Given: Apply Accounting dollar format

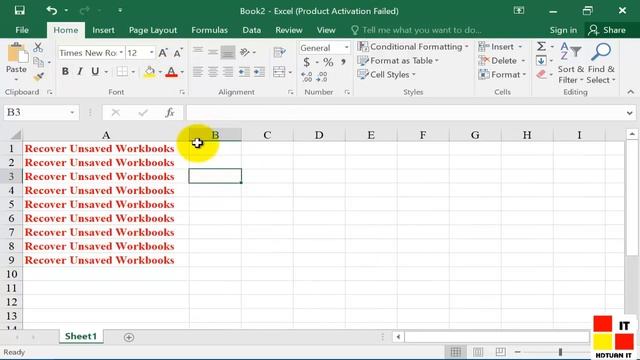Looking at the screenshot, I should pos(307,62).
